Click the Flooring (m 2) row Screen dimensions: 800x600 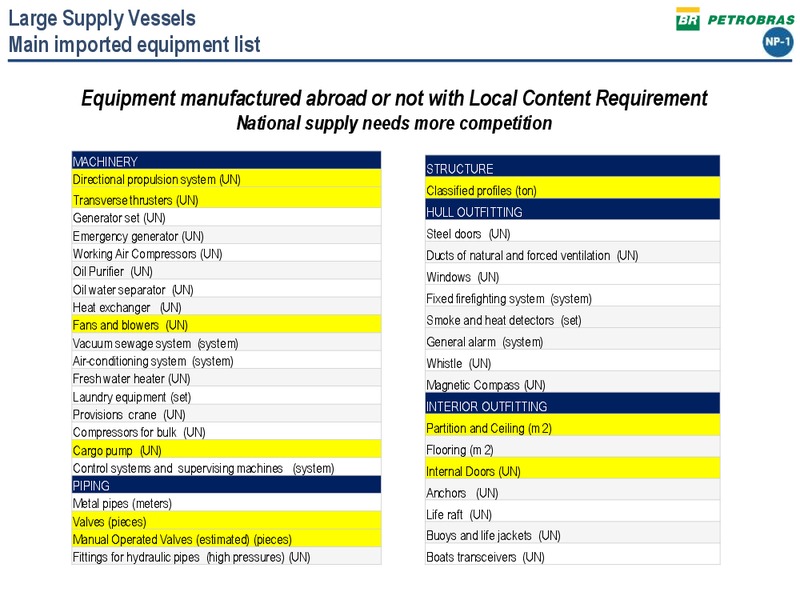click(572, 447)
